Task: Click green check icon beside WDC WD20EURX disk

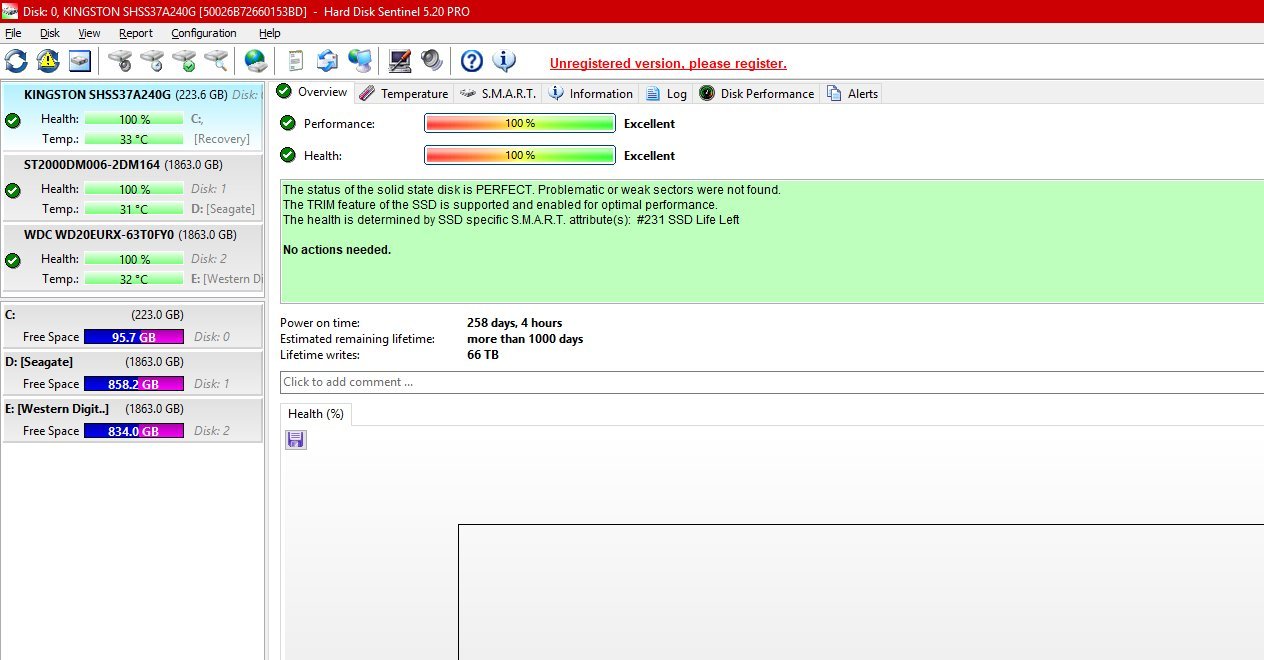Action: (13, 260)
